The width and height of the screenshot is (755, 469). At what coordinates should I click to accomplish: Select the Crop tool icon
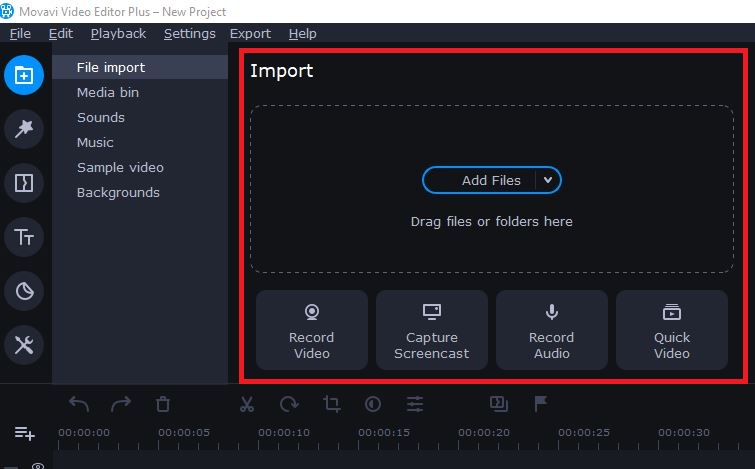coord(331,404)
